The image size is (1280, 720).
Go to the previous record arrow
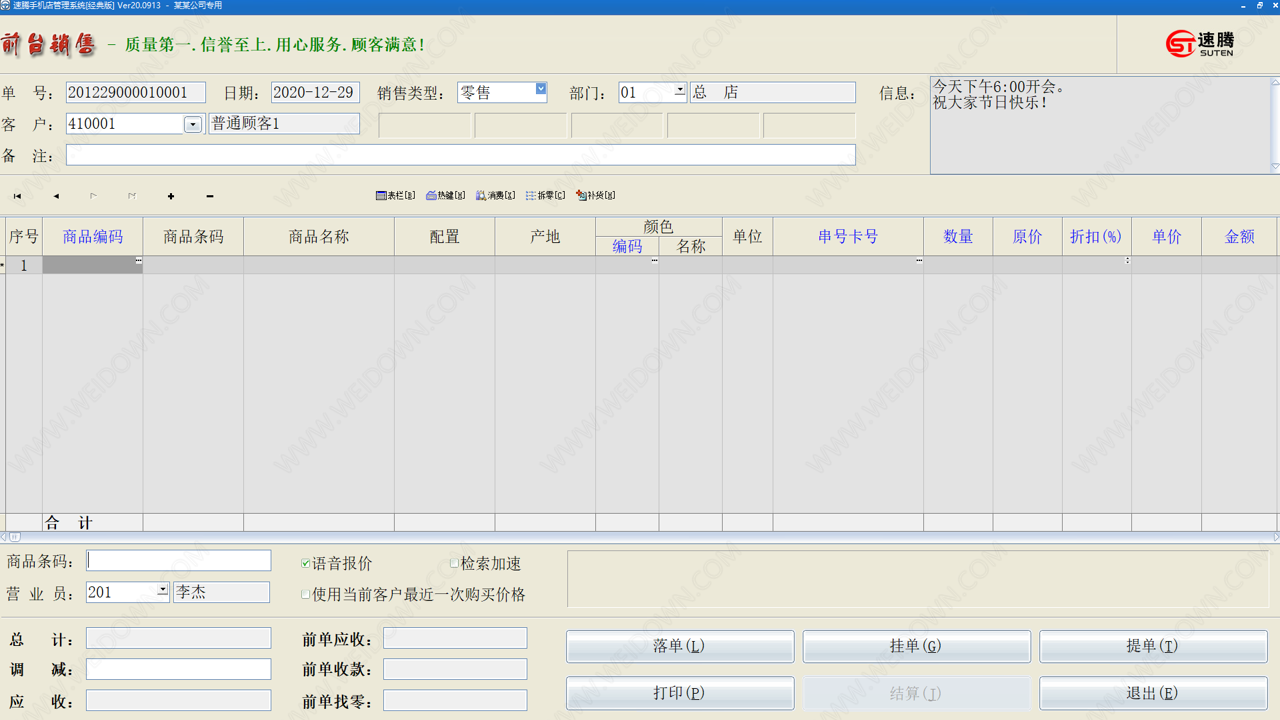pos(56,196)
